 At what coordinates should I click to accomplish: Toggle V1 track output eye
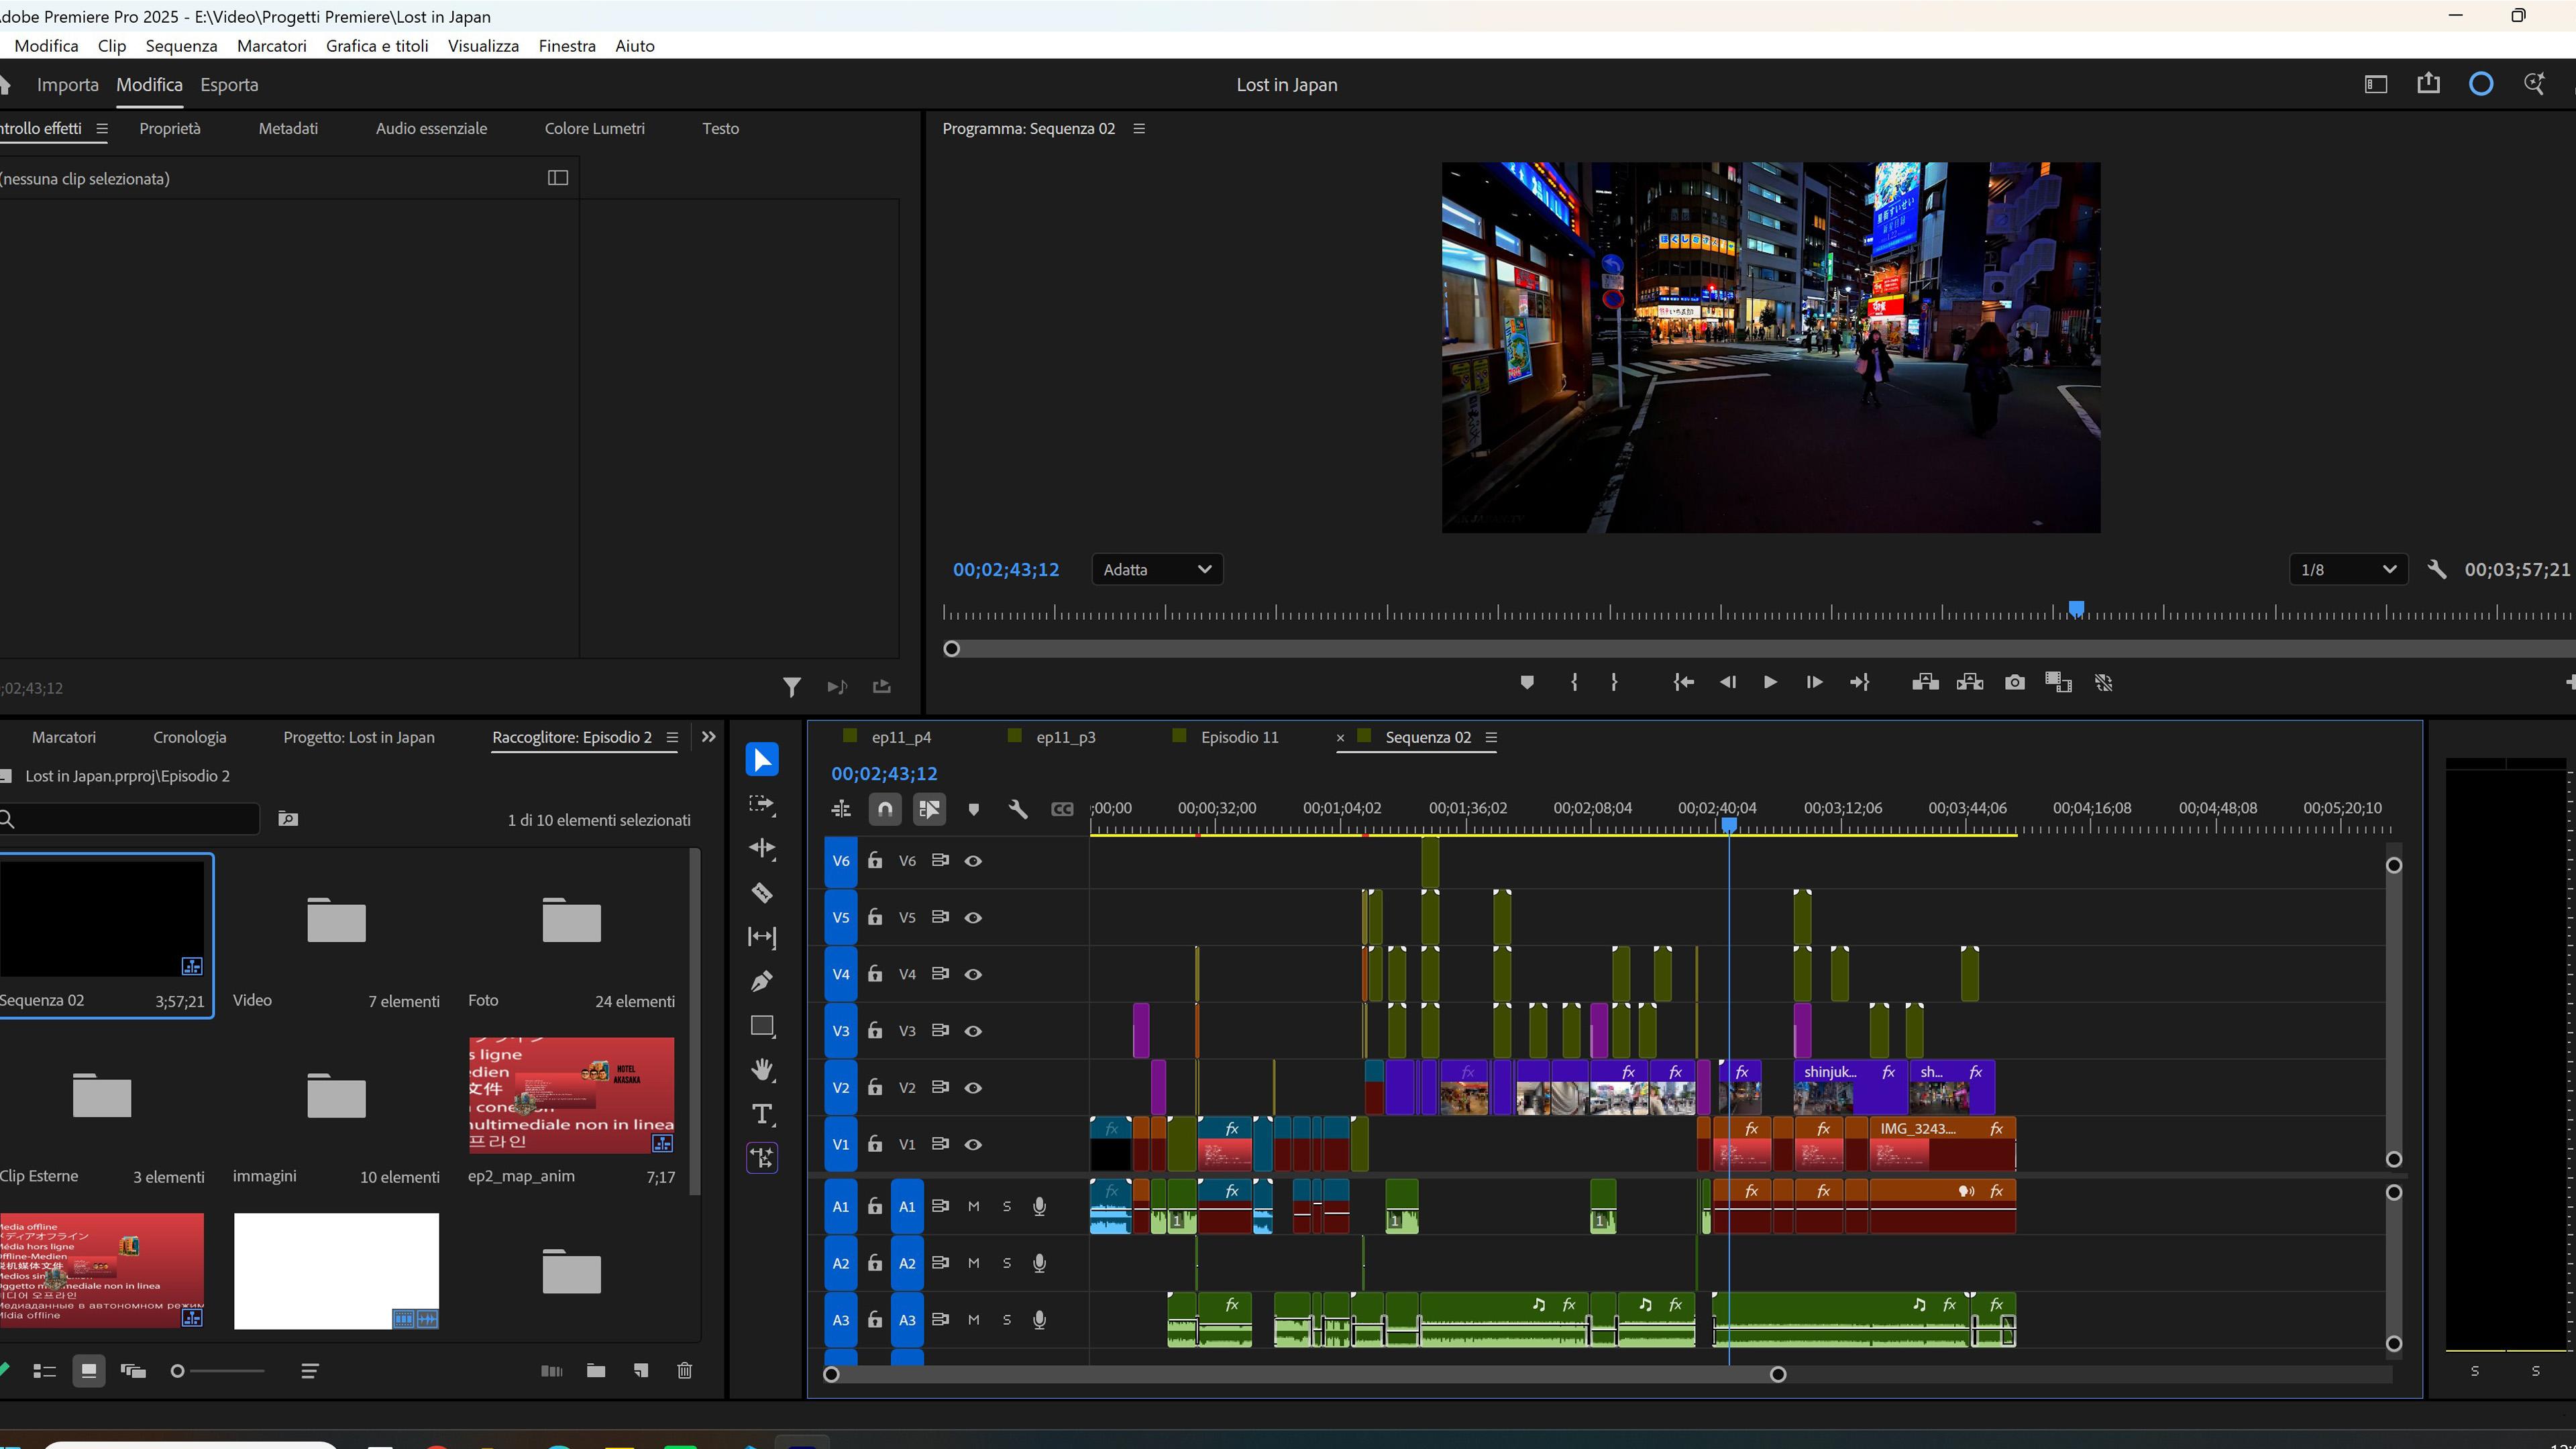pyautogui.click(x=973, y=1144)
